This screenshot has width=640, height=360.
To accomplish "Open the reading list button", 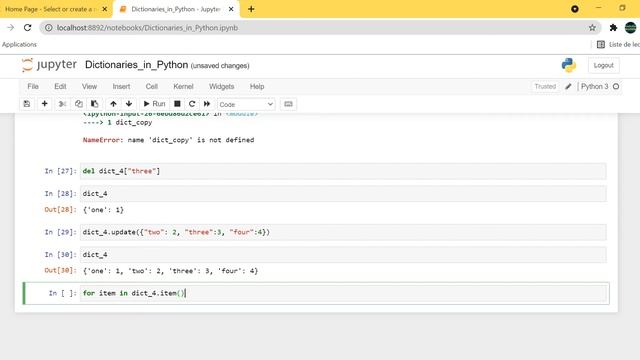I will tap(618, 44).
